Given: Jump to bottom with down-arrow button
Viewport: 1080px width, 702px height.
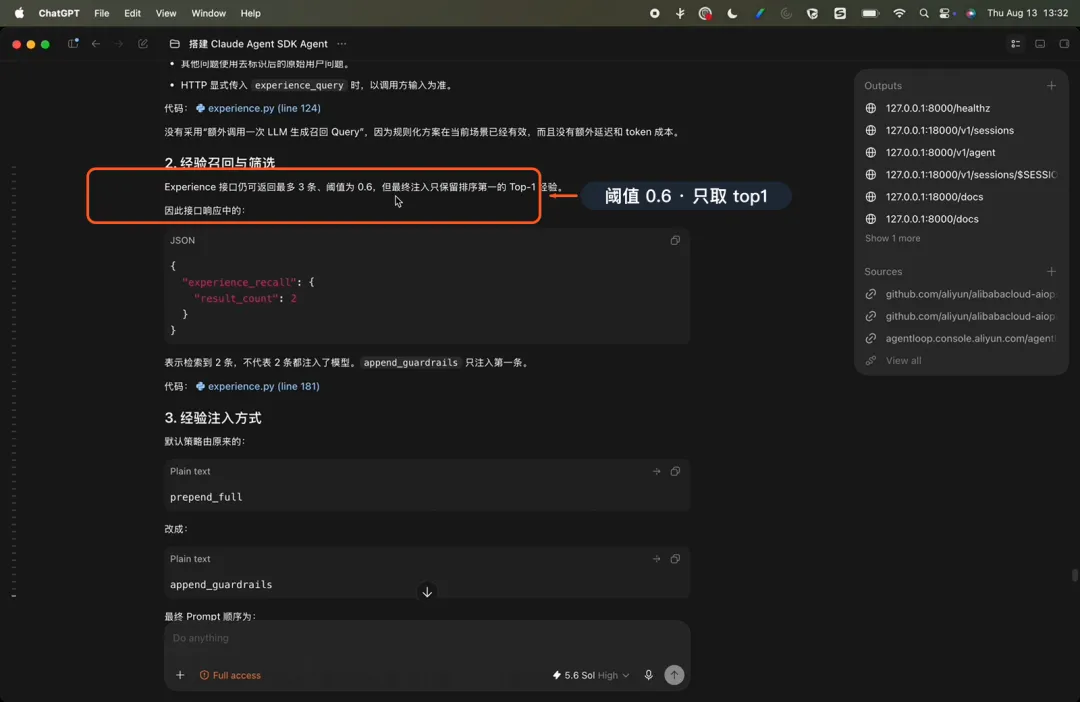Looking at the screenshot, I should click(x=427, y=592).
